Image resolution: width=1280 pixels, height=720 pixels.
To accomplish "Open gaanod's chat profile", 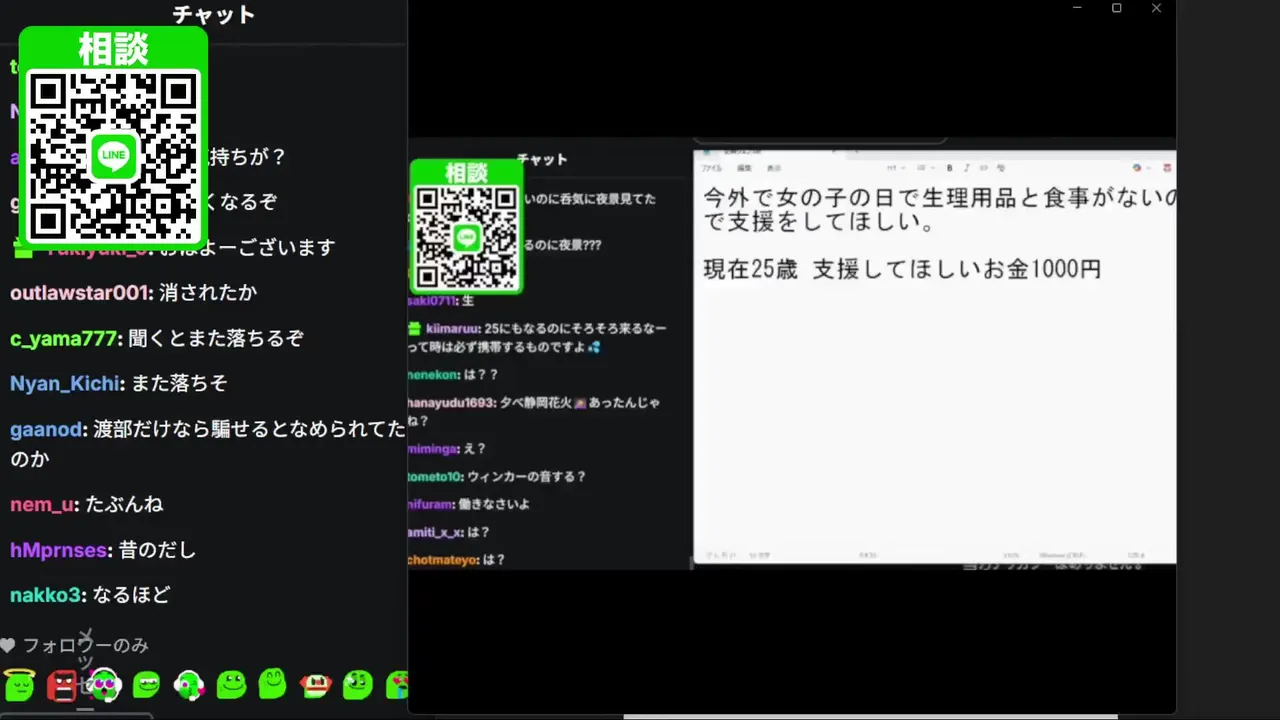I will click(x=46, y=430).
